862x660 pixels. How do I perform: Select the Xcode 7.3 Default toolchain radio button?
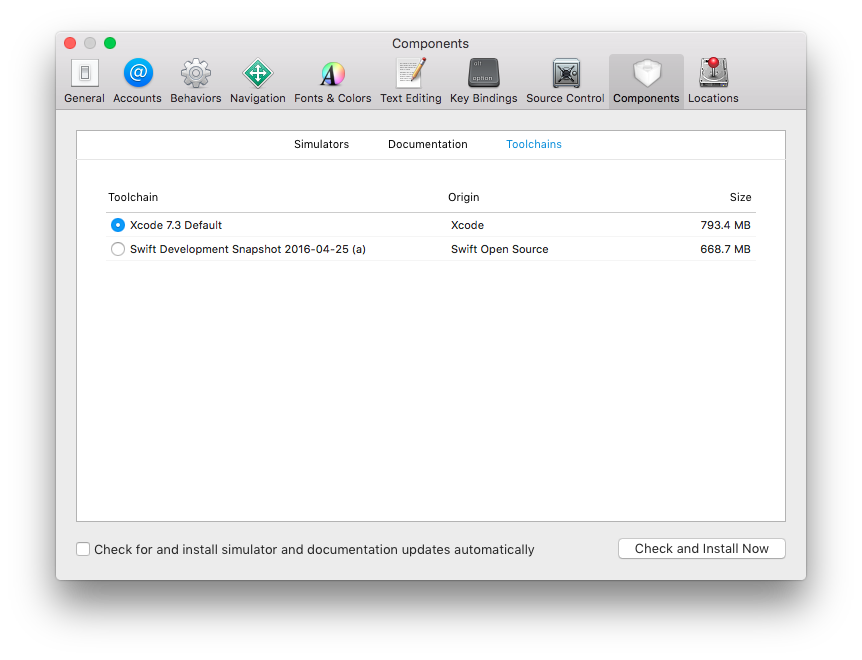coord(117,225)
